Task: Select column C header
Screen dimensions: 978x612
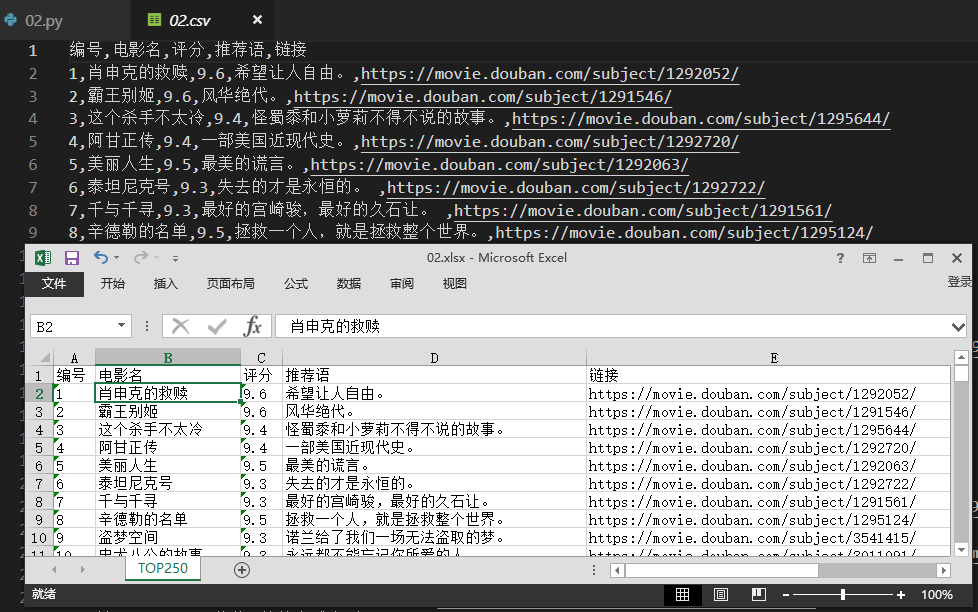Action: pyautogui.click(x=261, y=358)
